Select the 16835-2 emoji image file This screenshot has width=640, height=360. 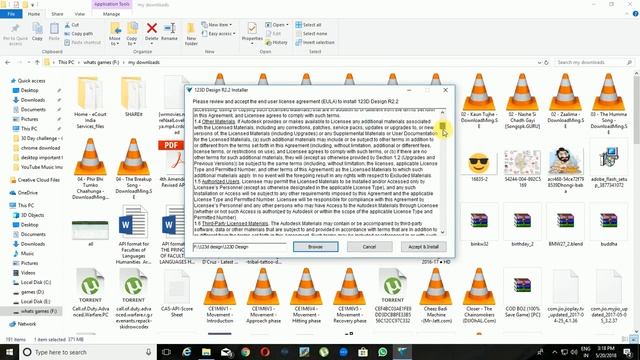pyautogui.click(x=479, y=166)
